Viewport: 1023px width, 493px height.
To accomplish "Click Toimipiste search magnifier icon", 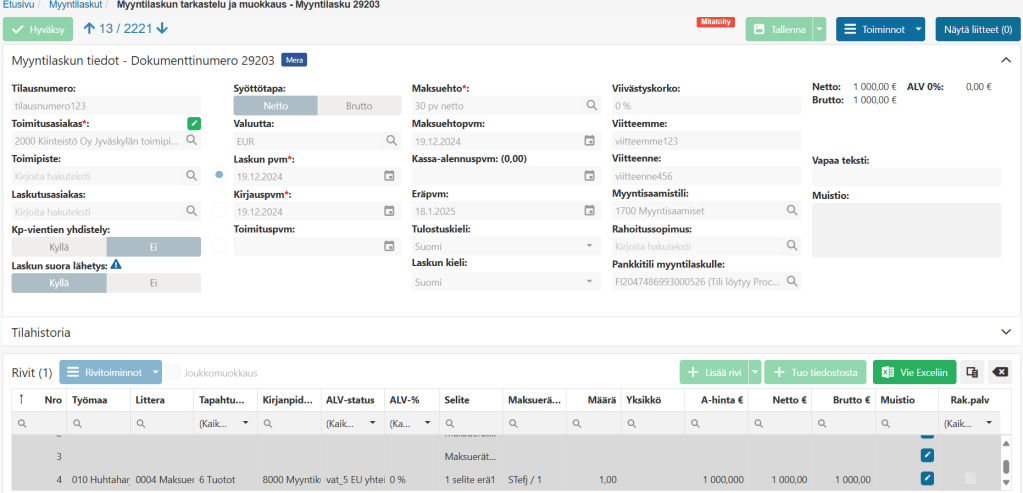I will coord(192,175).
